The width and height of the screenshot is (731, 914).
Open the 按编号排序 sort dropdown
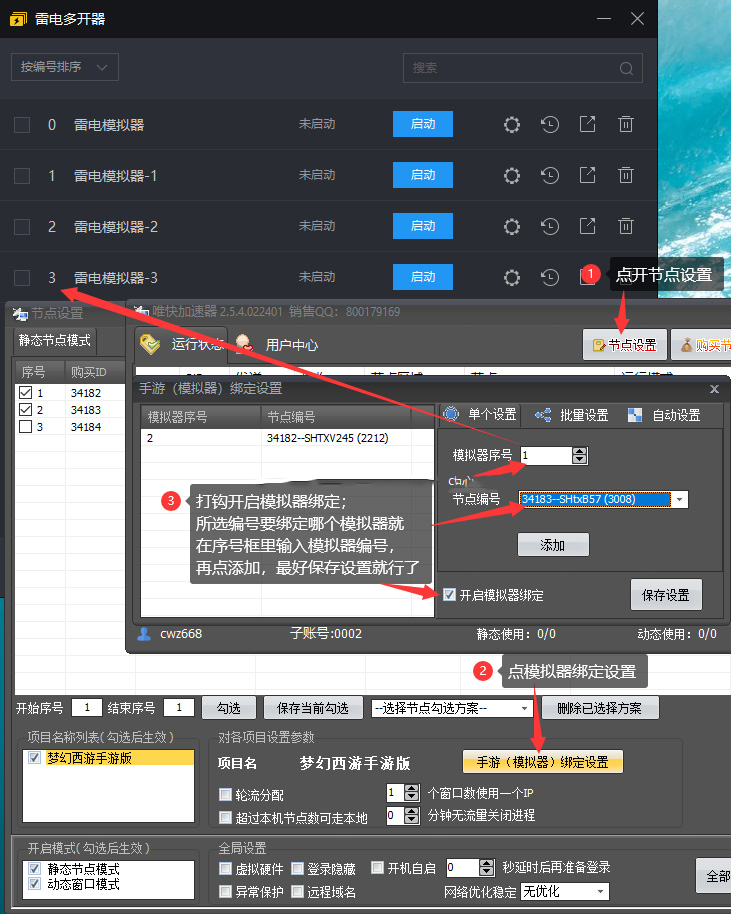click(x=65, y=67)
